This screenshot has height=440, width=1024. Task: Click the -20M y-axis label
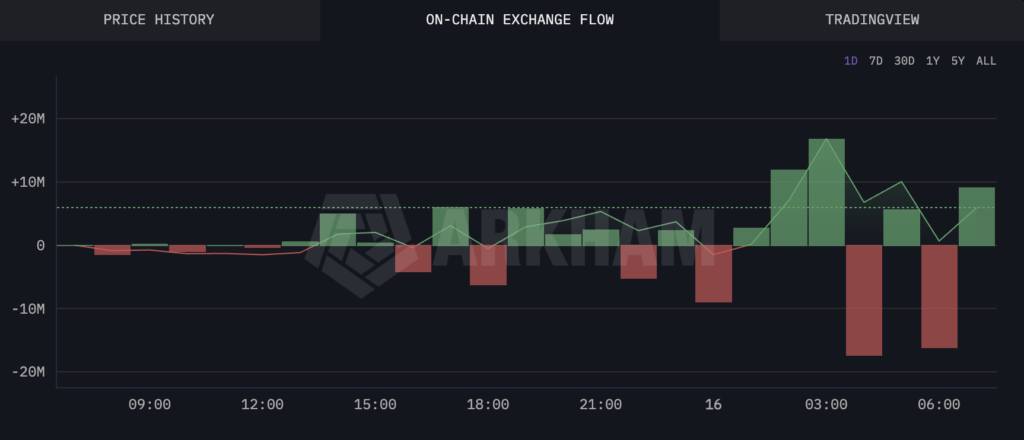pyautogui.click(x=27, y=372)
